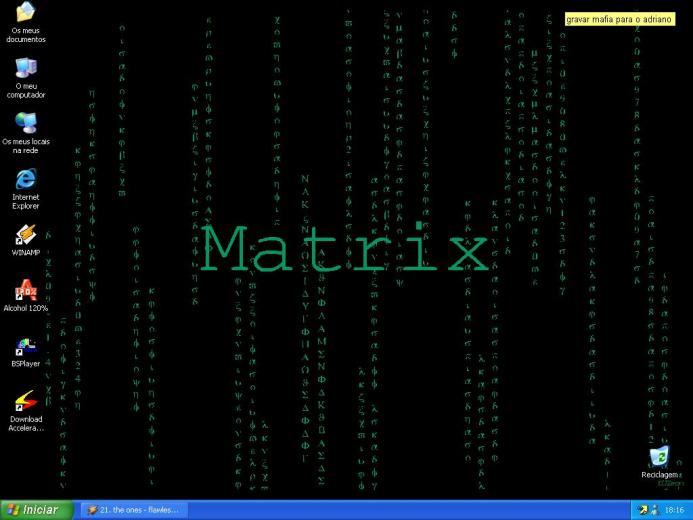The height and width of the screenshot is (520, 693).
Task: Select the Alcohol 120% desktop shortcut
Action: pos(26,290)
